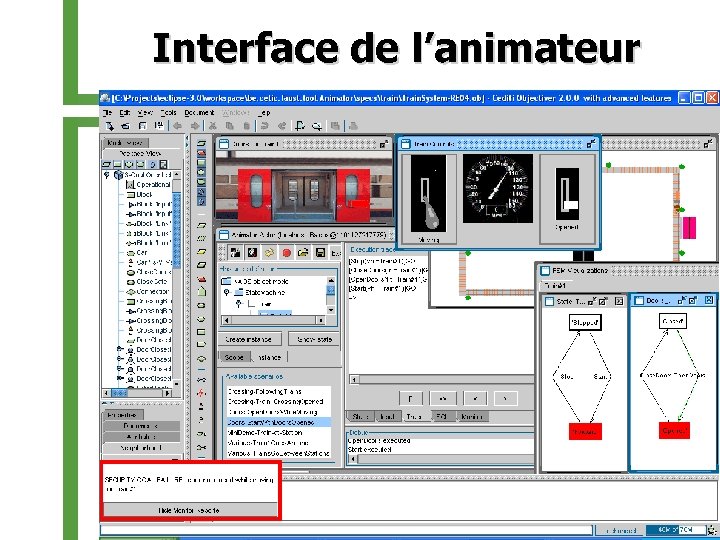Click the Ex... button in Animator toolbar

click(336, 253)
